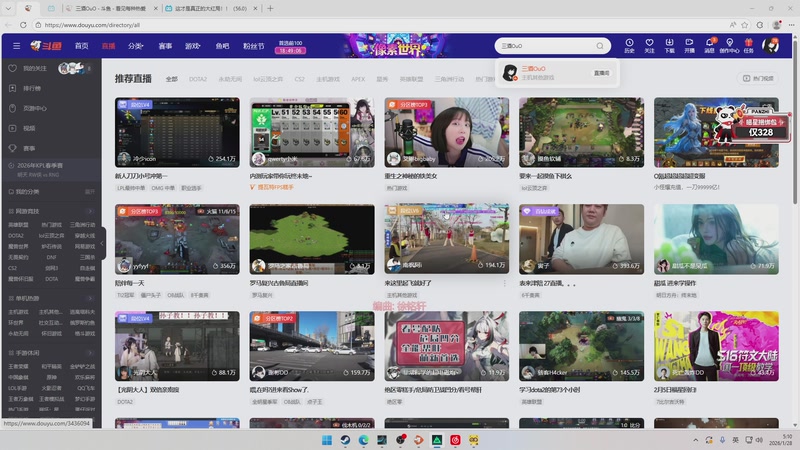Open the stream thumbnail showing Lv.51 52 53

312,132
